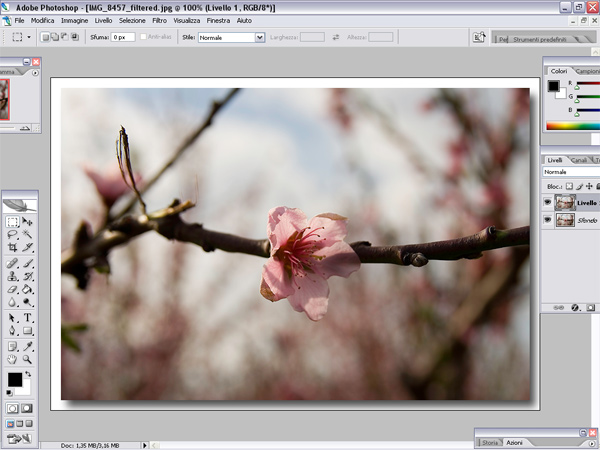600x450 pixels.
Task: Select the Move tool
Action: pyautogui.click(x=28, y=221)
